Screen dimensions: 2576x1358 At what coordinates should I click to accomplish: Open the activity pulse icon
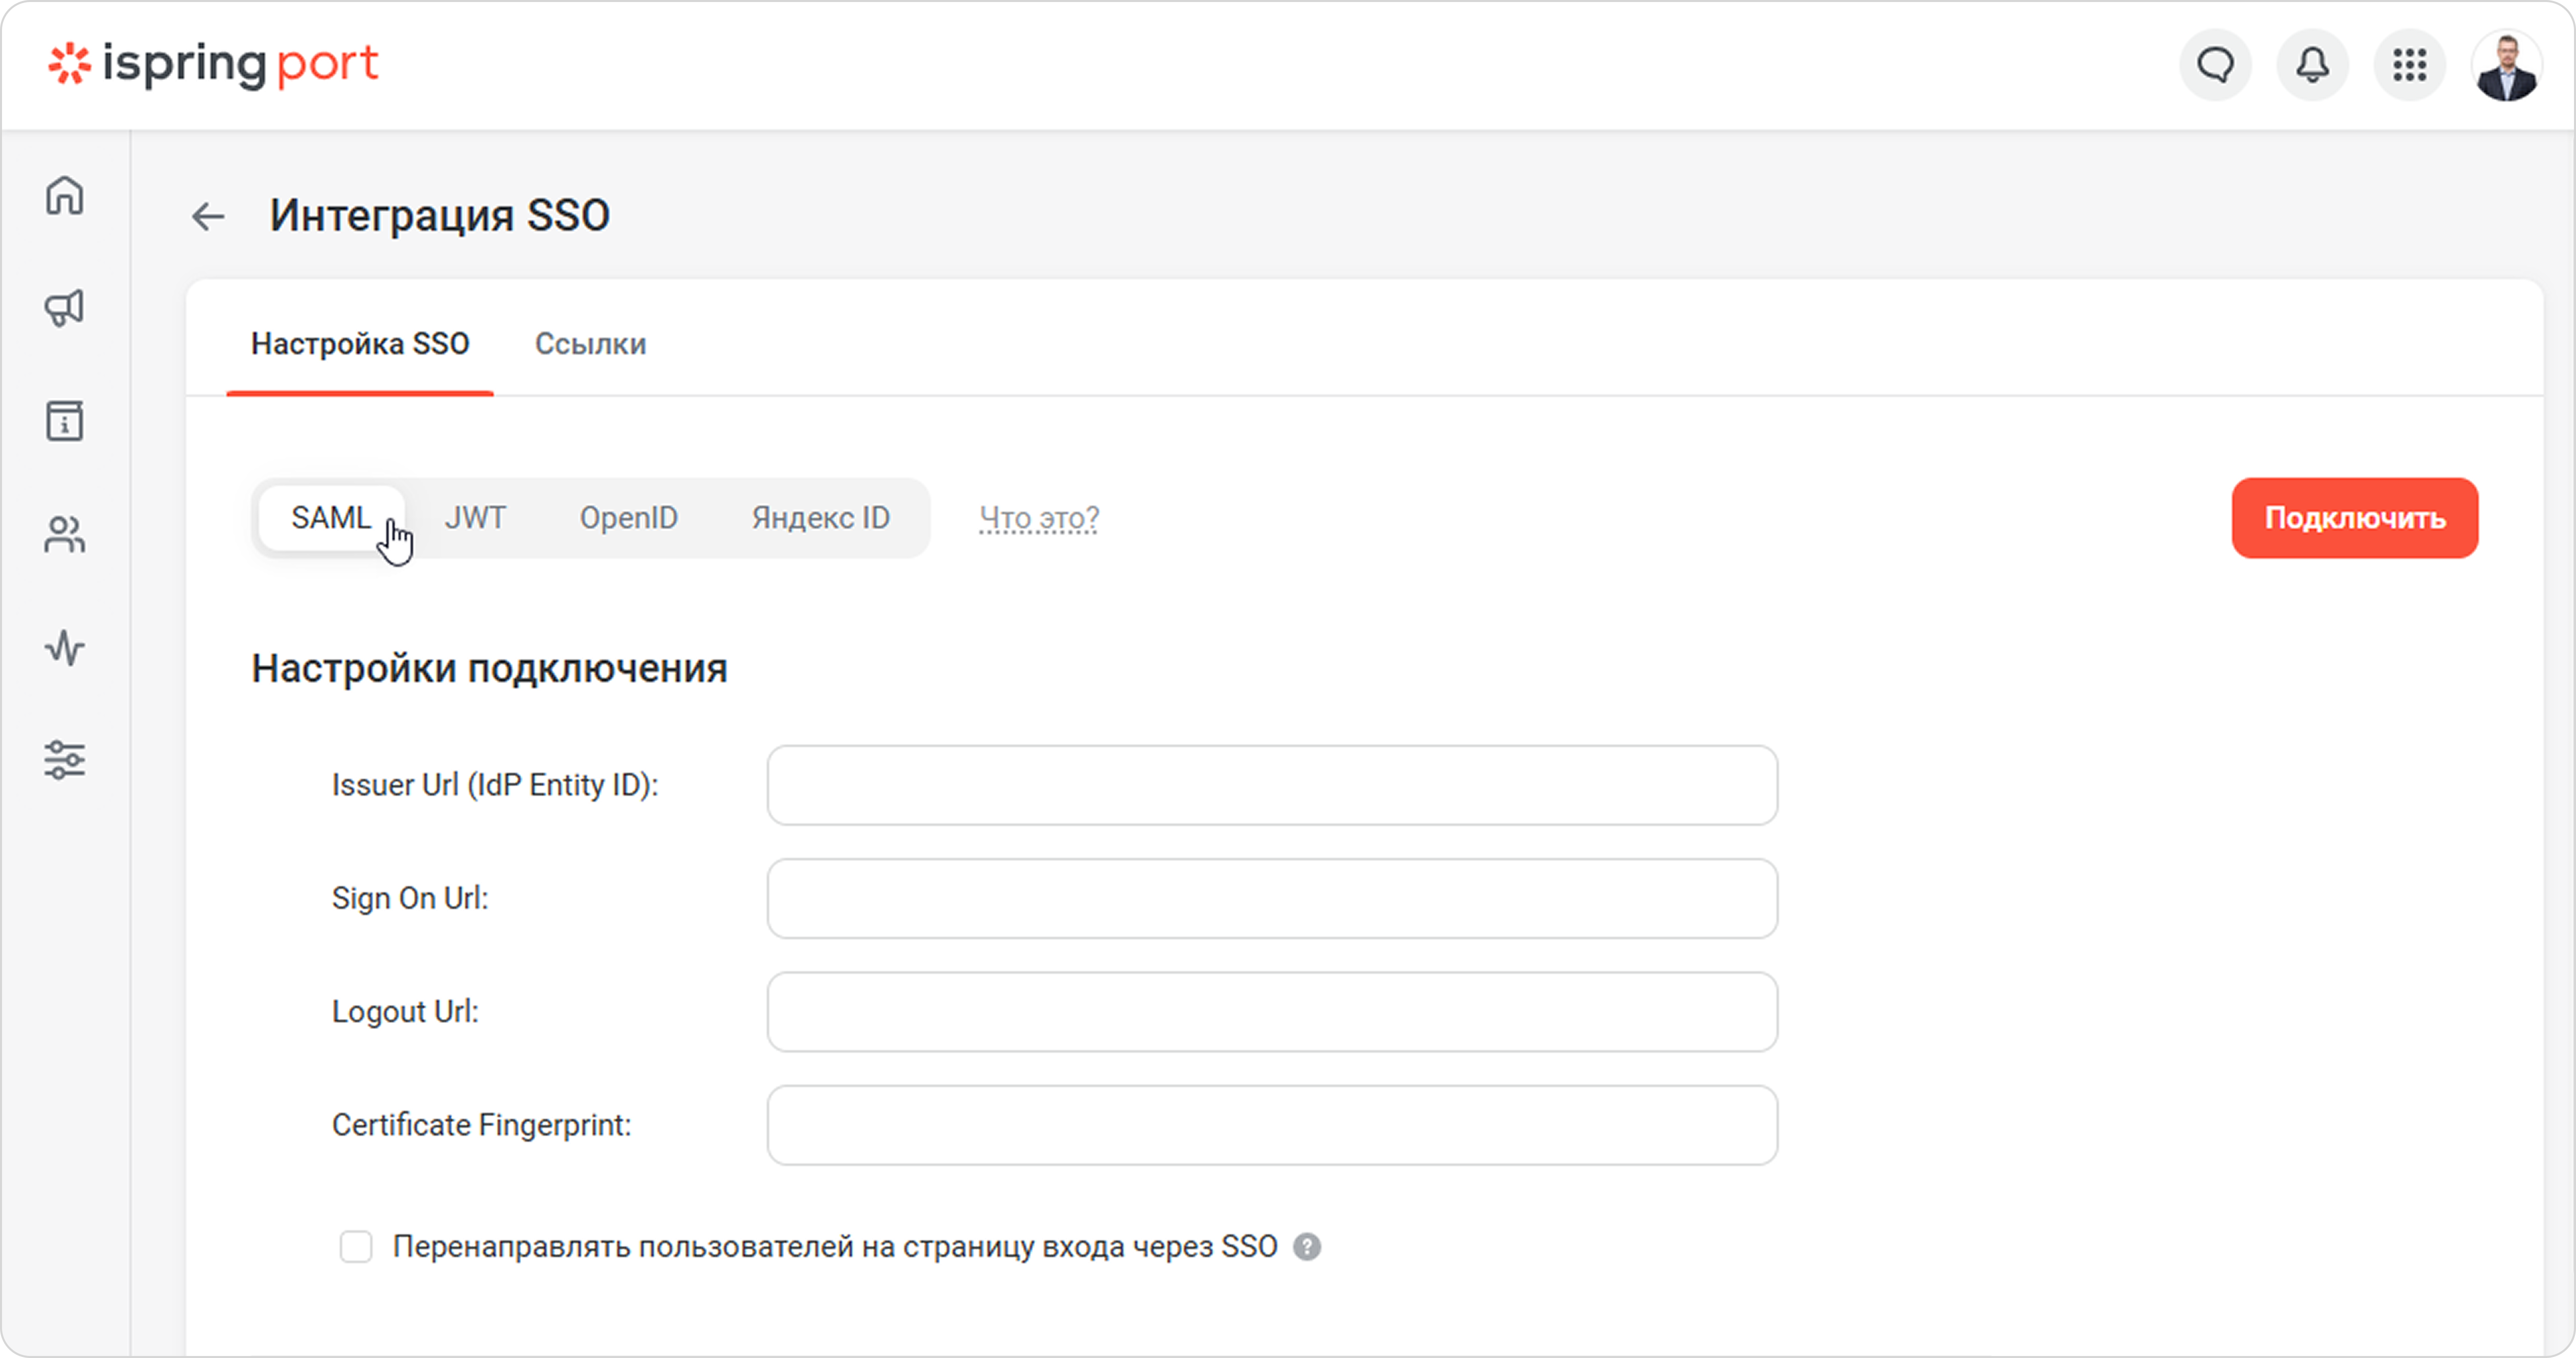(65, 648)
